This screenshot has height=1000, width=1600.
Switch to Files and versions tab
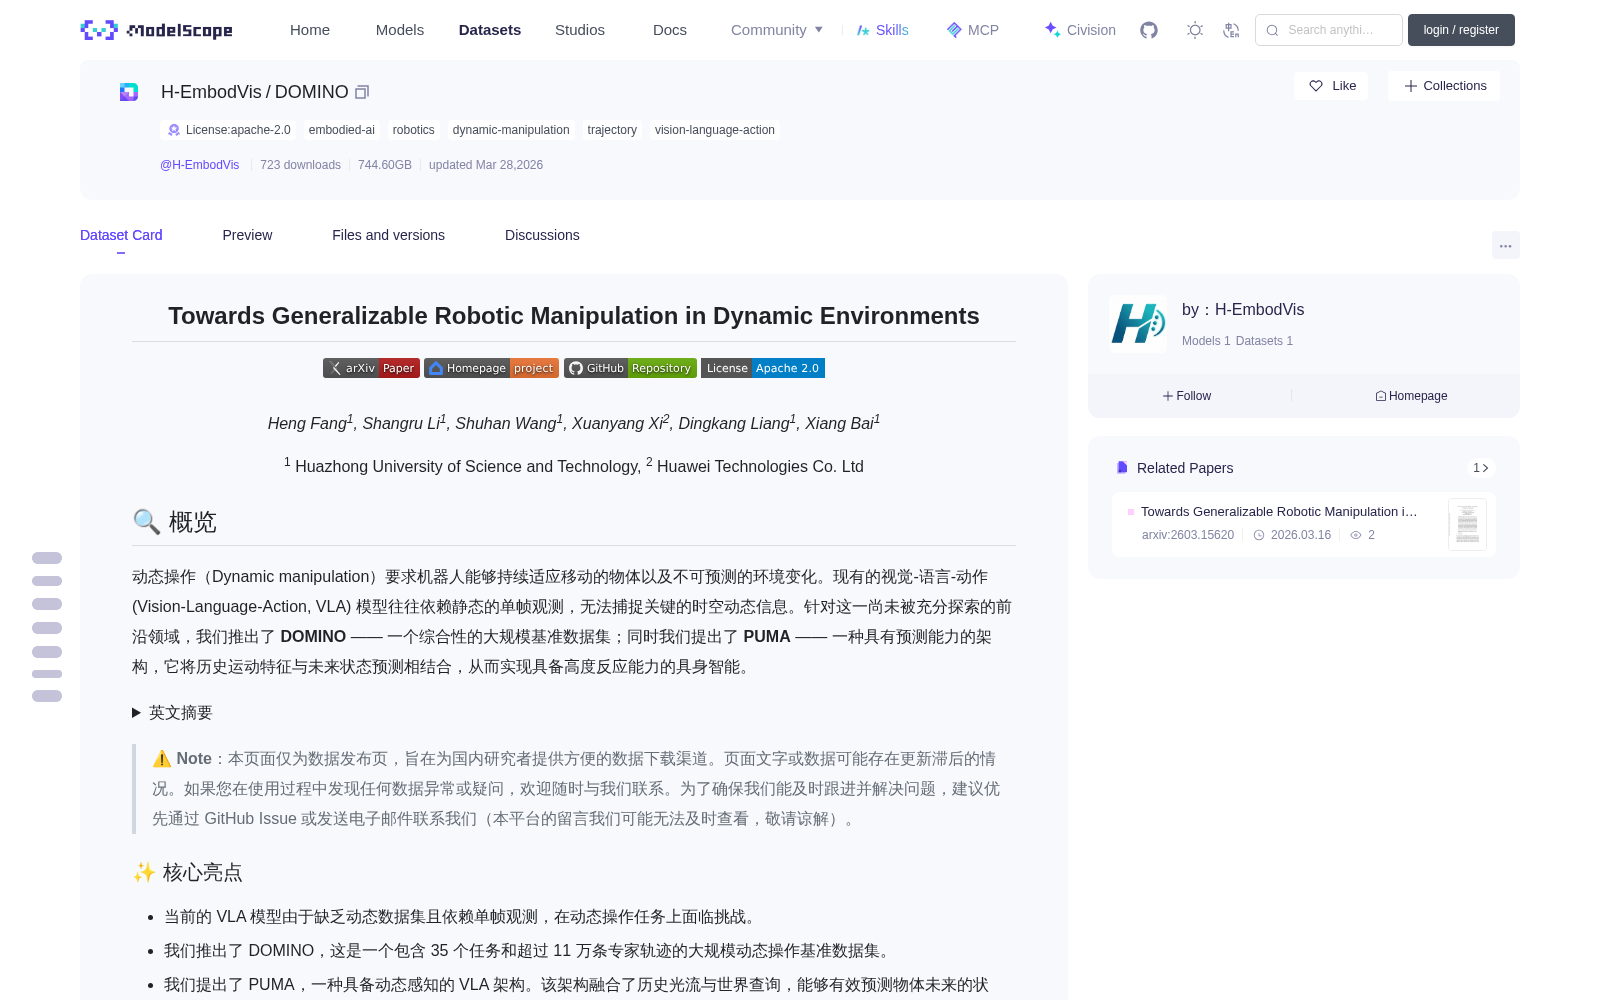pyautogui.click(x=388, y=235)
